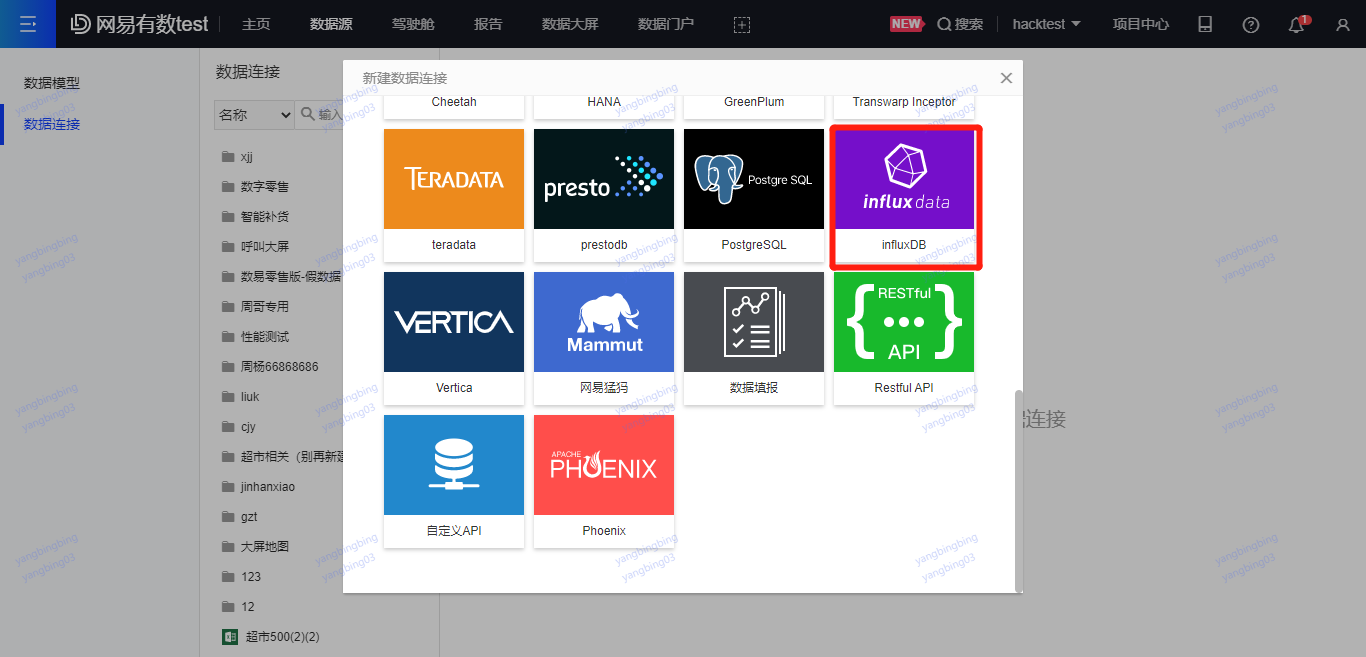Choose the influxDB connector tile
Viewport: 1366px width, 657px height.
click(904, 195)
